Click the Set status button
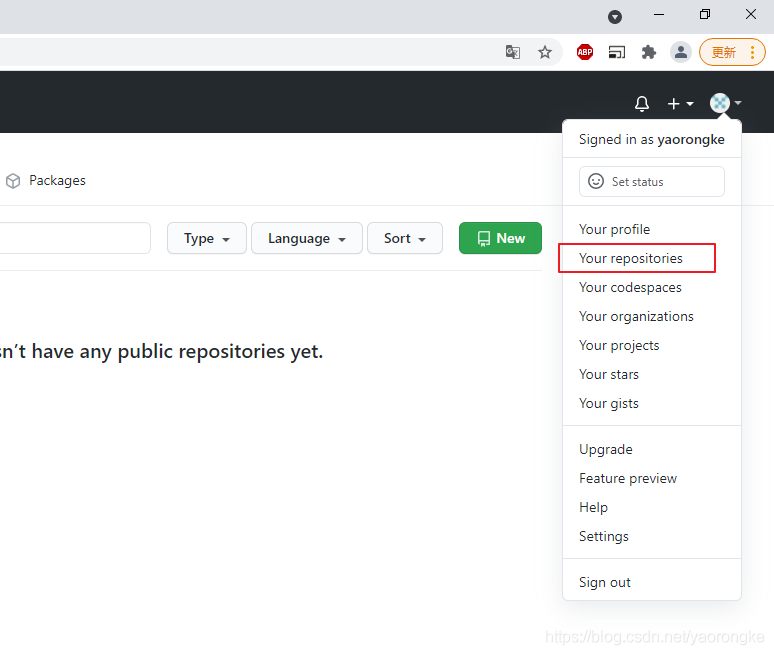 (651, 181)
